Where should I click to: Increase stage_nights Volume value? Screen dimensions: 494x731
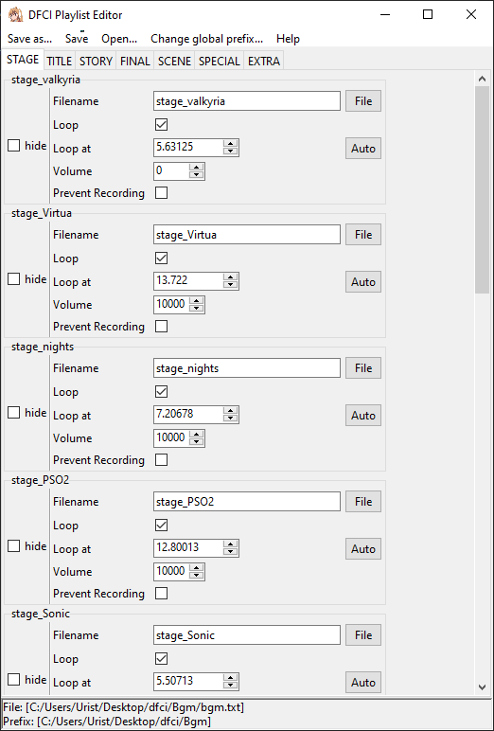196,433
